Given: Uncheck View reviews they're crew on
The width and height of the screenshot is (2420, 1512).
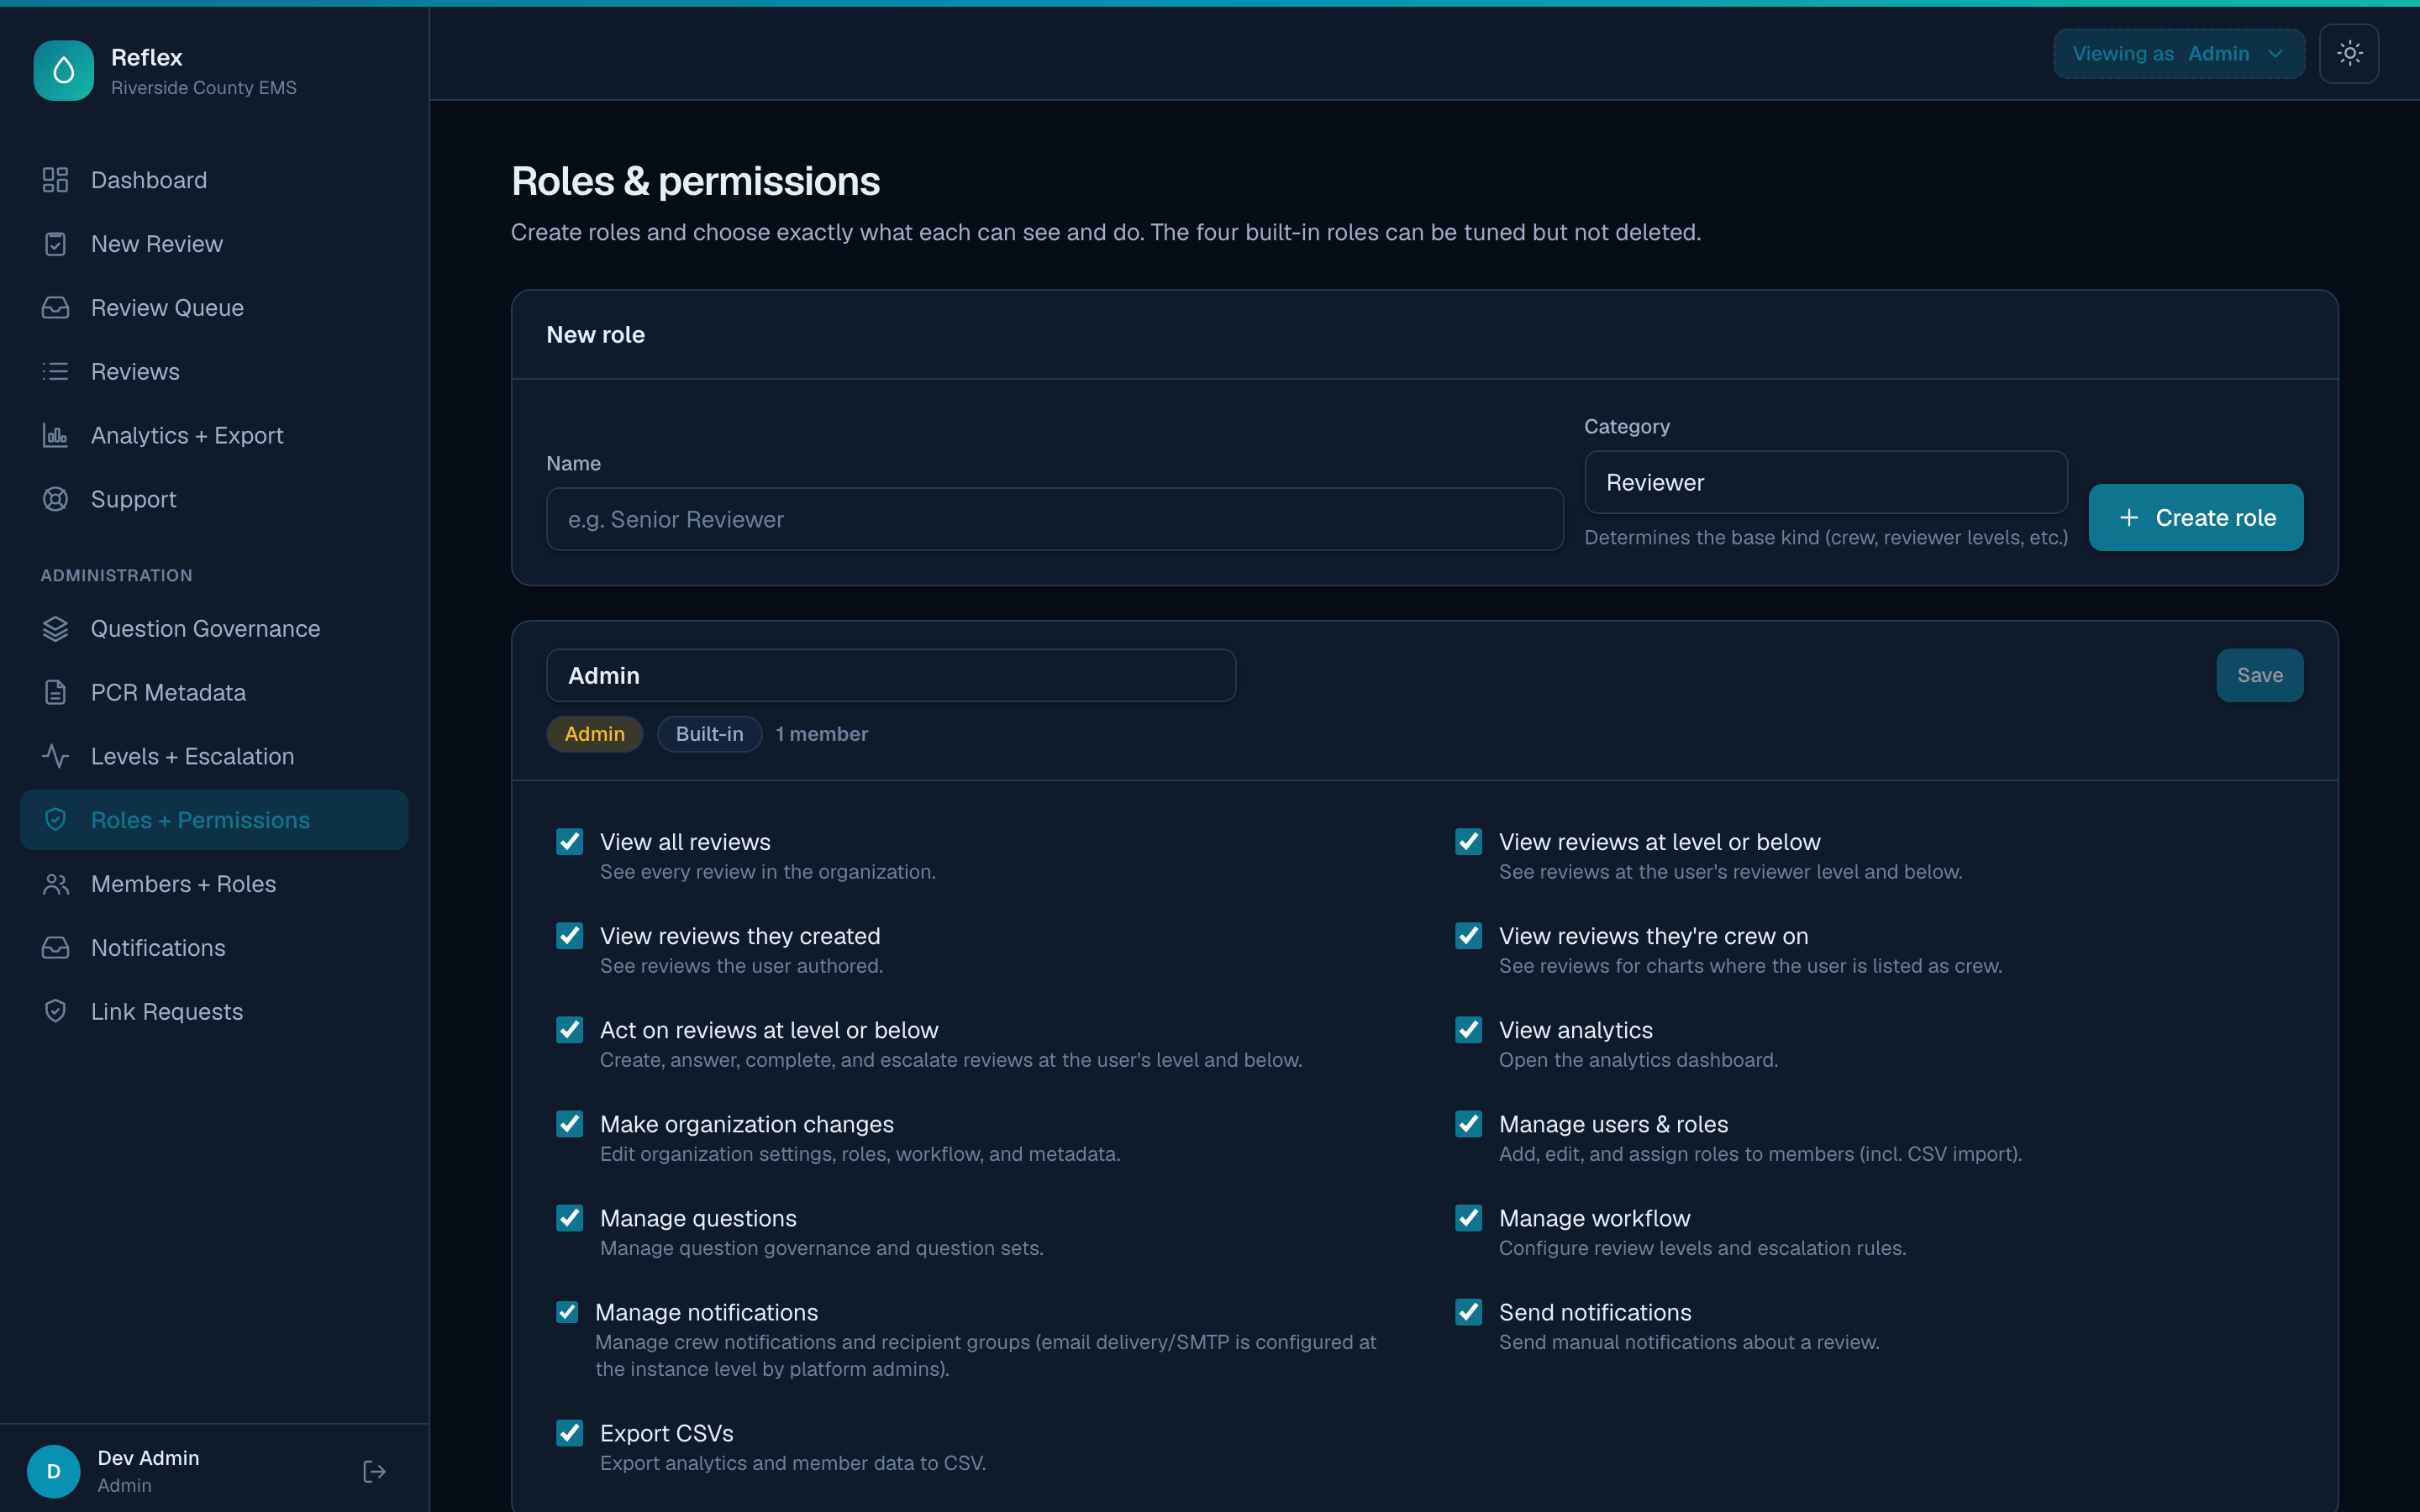Looking at the screenshot, I should pyautogui.click(x=1469, y=936).
